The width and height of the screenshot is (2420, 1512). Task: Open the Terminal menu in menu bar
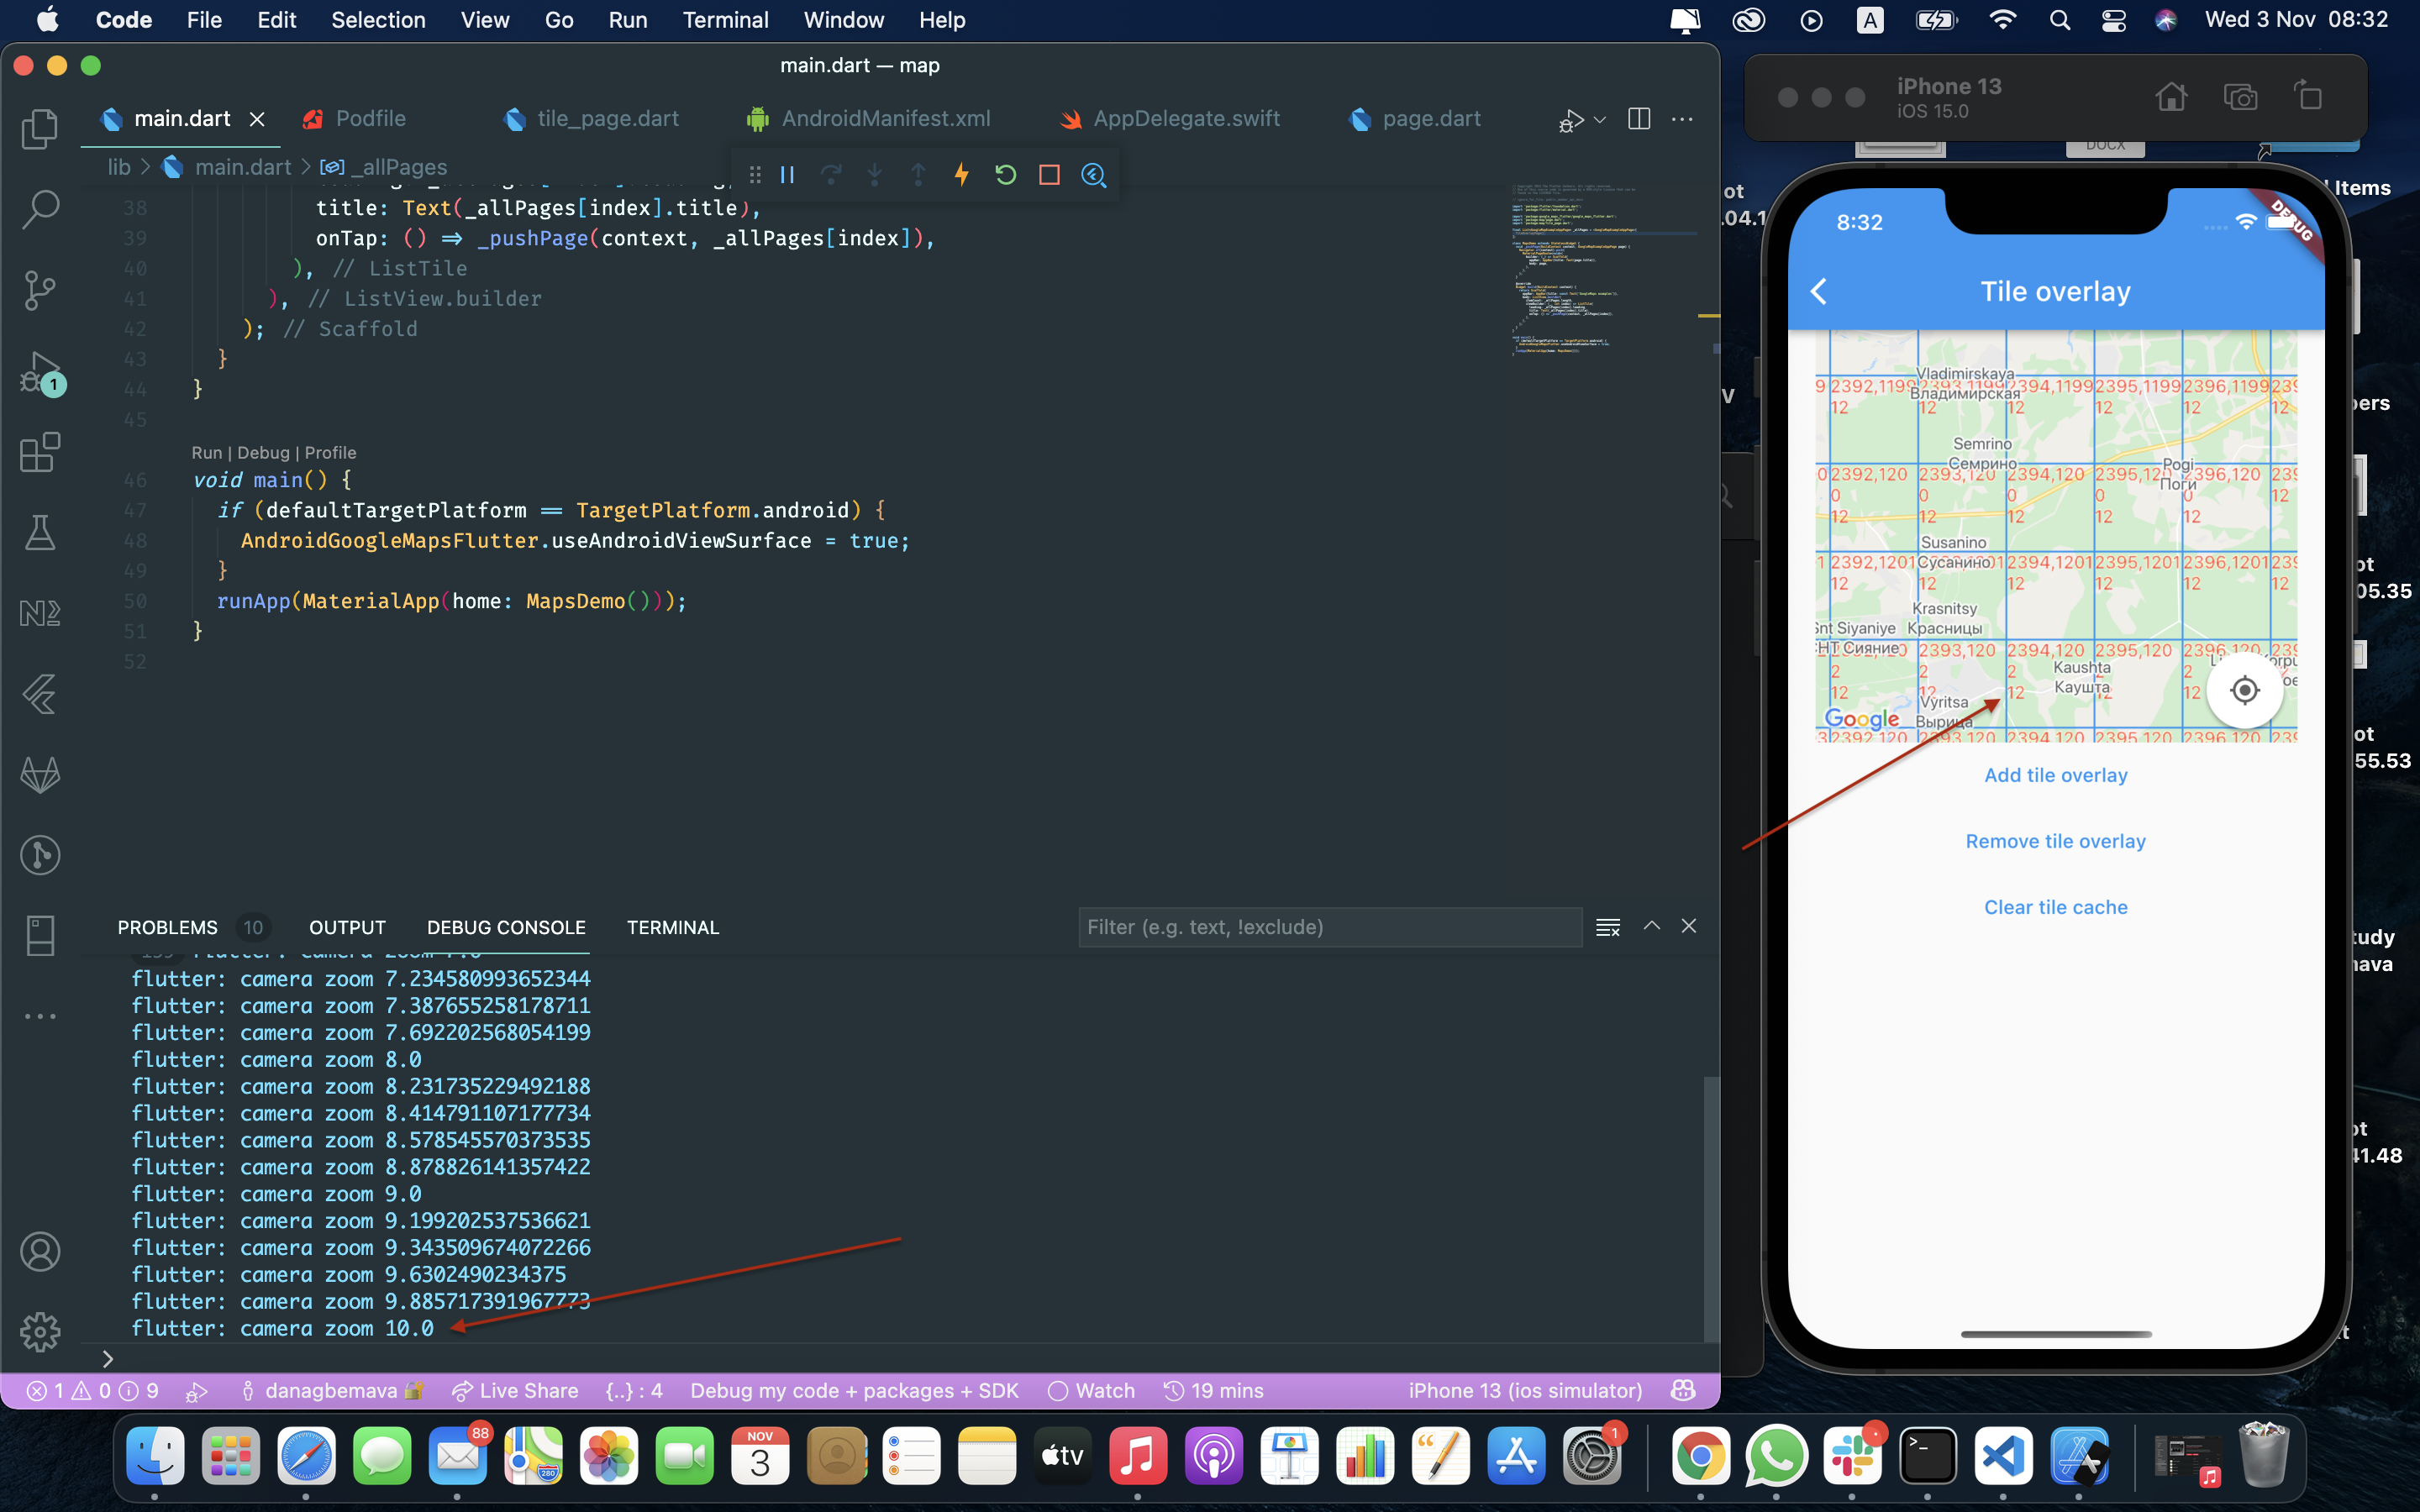coord(725,20)
